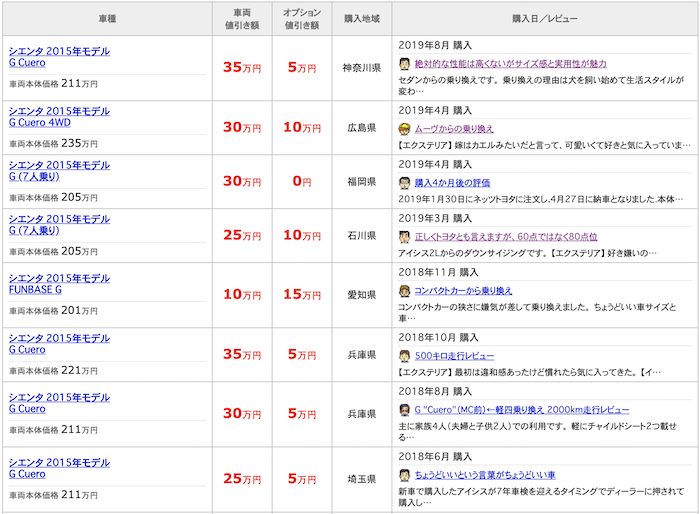The image size is (700, 514).
Task: Click the 車両値引き額 column header
Action: (x=242, y=19)
